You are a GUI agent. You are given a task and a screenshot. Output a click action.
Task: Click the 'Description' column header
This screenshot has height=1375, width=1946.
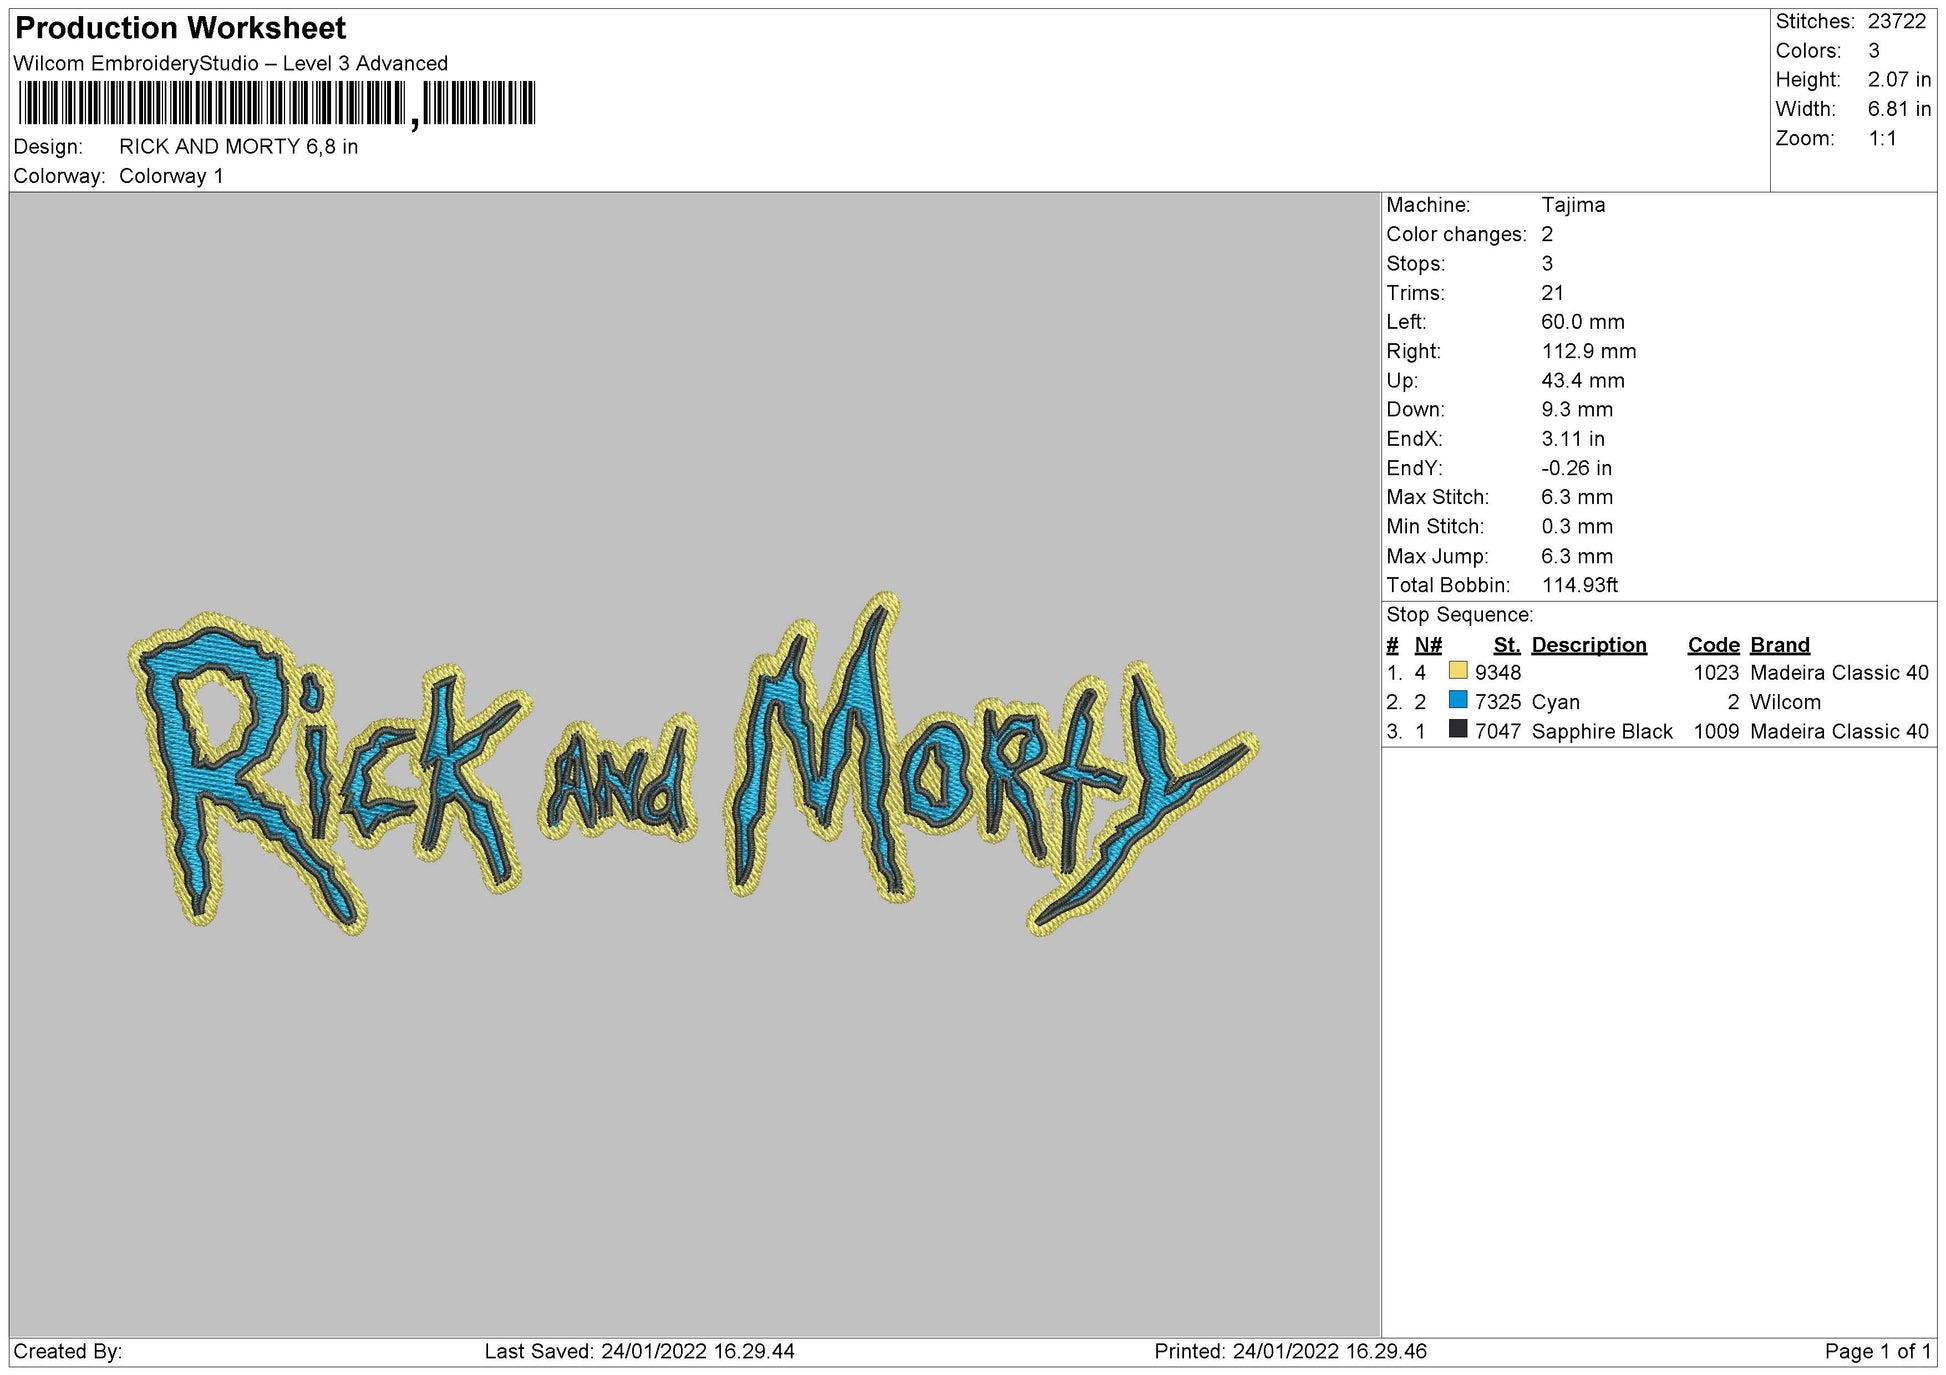coord(1588,645)
